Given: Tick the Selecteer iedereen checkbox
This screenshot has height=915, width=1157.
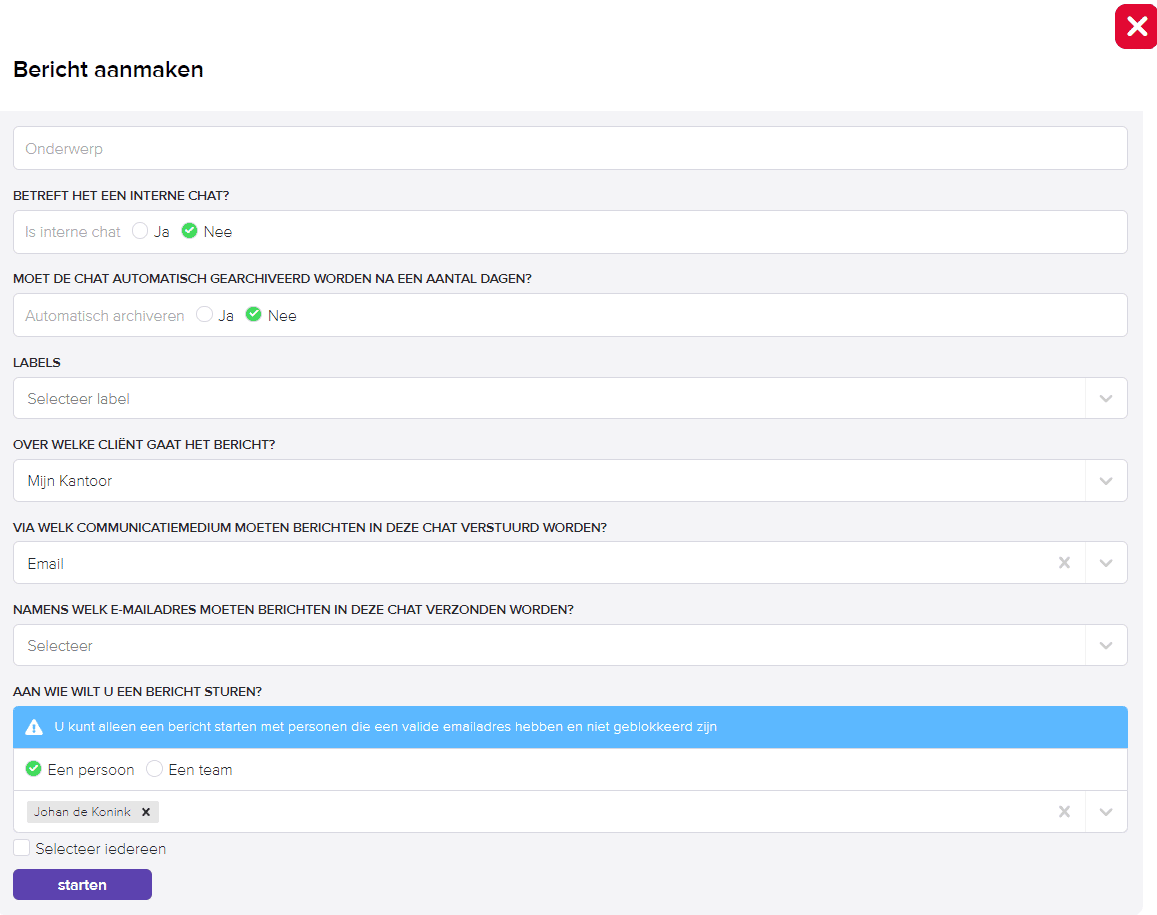Looking at the screenshot, I should [22, 848].
